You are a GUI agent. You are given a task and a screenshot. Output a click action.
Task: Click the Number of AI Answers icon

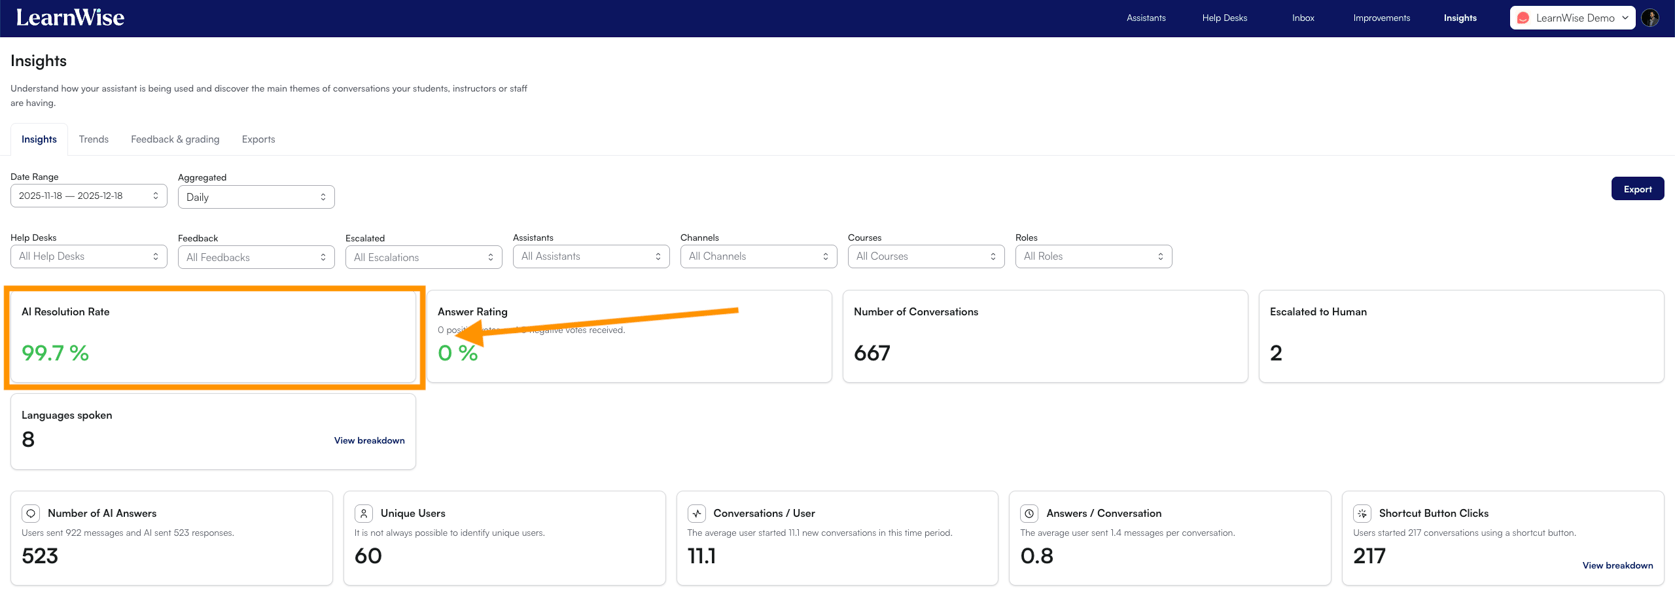31,513
